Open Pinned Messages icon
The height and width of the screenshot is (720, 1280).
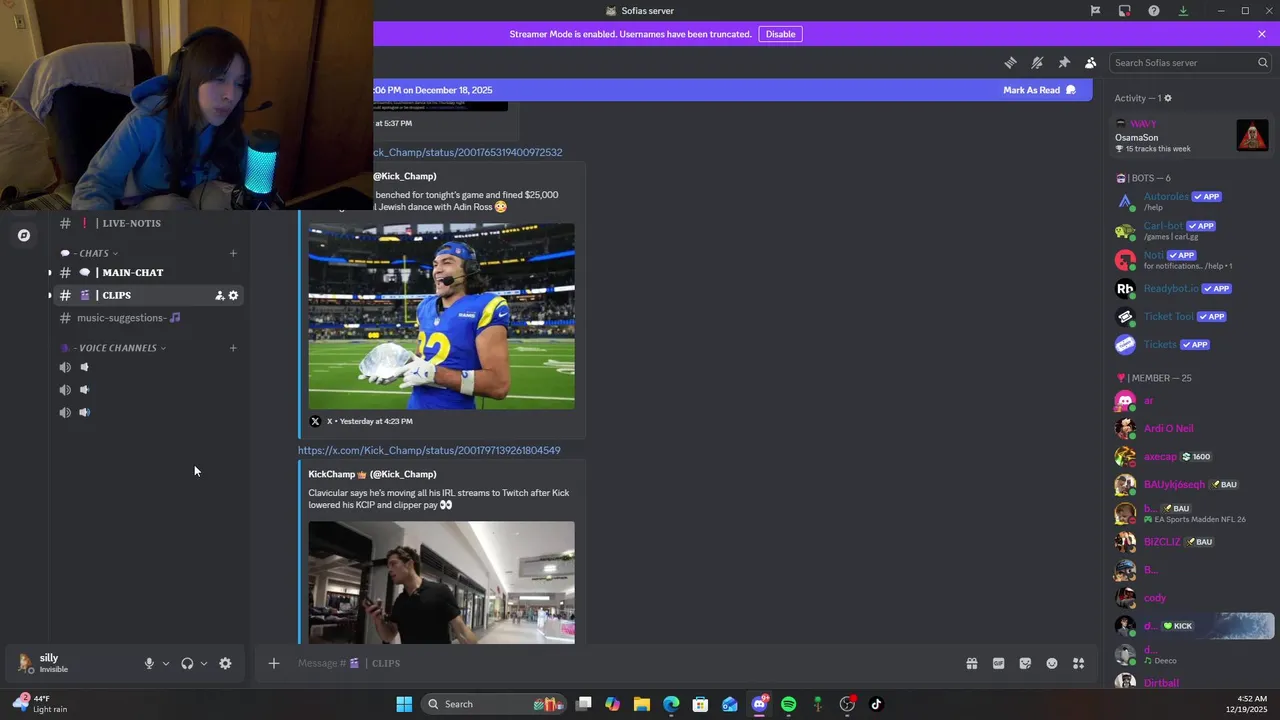(x=1064, y=62)
